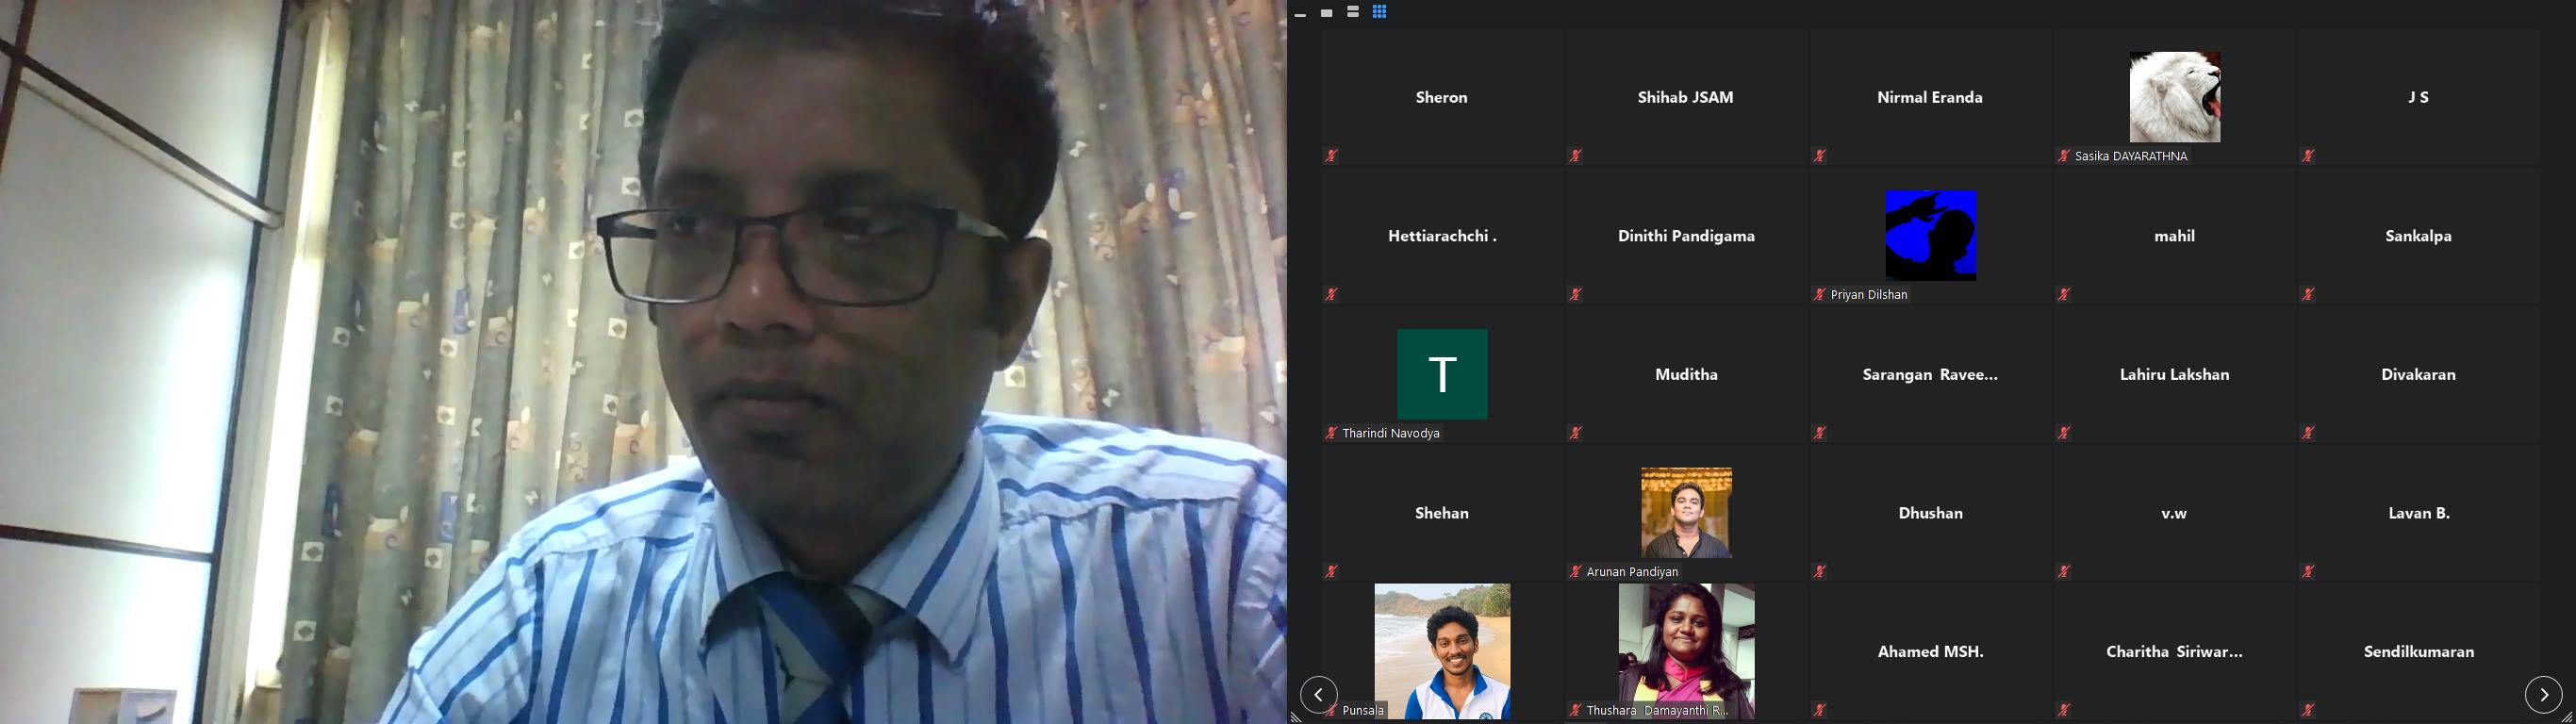The height and width of the screenshot is (724, 2576).
Task: Click muted mic icon on Sendilkumaran tile
Action: pyautogui.click(x=2308, y=710)
